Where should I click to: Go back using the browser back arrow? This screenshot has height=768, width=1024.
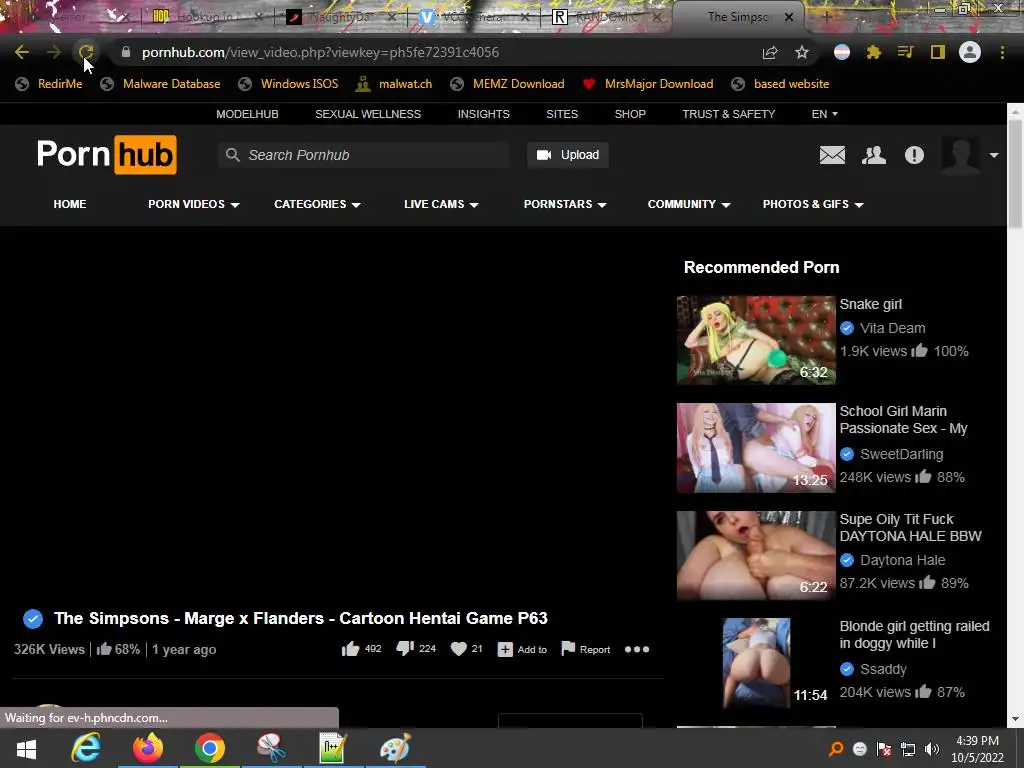(22, 52)
